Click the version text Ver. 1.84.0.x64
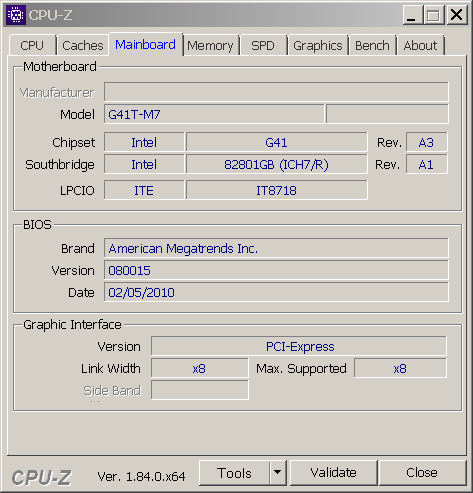Viewport: 473px width, 493px height. (141, 477)
